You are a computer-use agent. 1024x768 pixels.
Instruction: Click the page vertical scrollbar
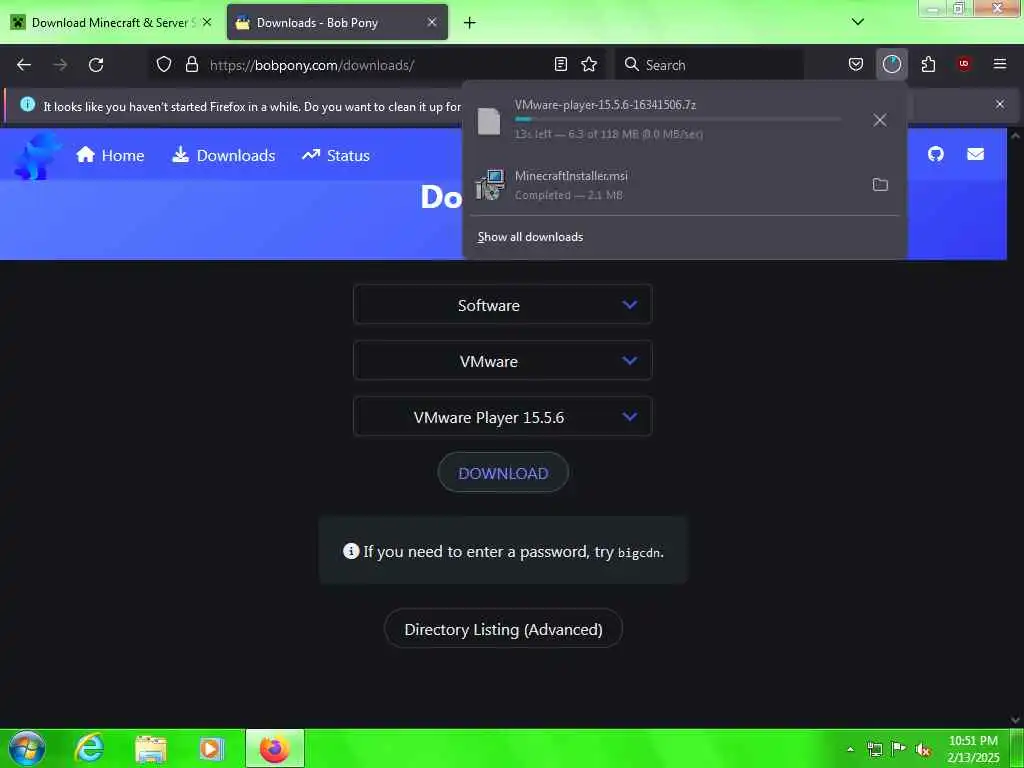pos(1016,428)
